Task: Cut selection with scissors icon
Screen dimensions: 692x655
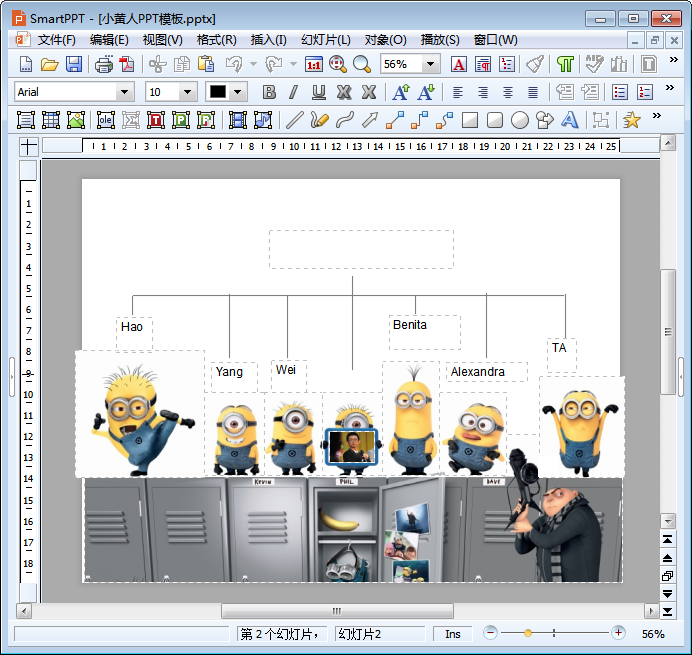Action: point(158,64)
